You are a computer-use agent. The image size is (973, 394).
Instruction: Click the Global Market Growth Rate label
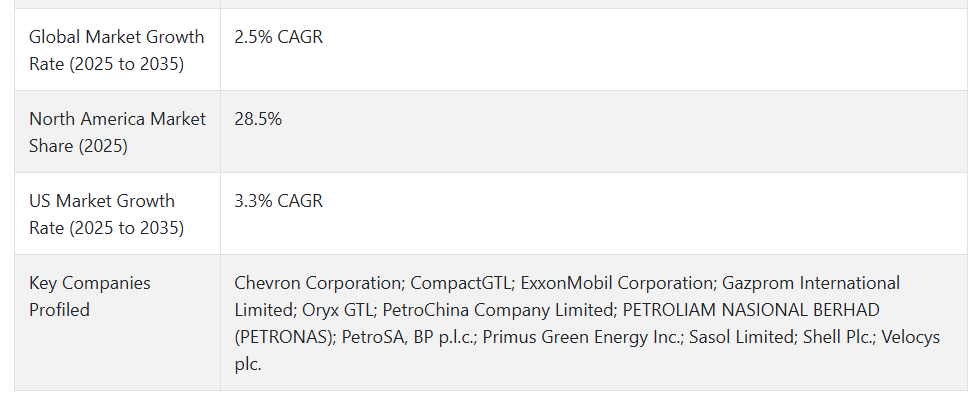[117, 50]
